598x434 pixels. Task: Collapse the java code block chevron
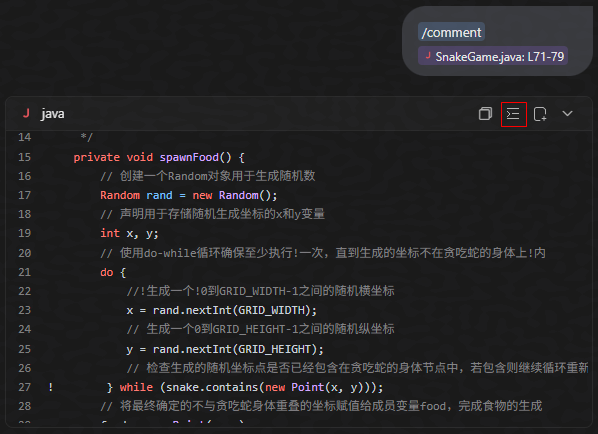567,114
